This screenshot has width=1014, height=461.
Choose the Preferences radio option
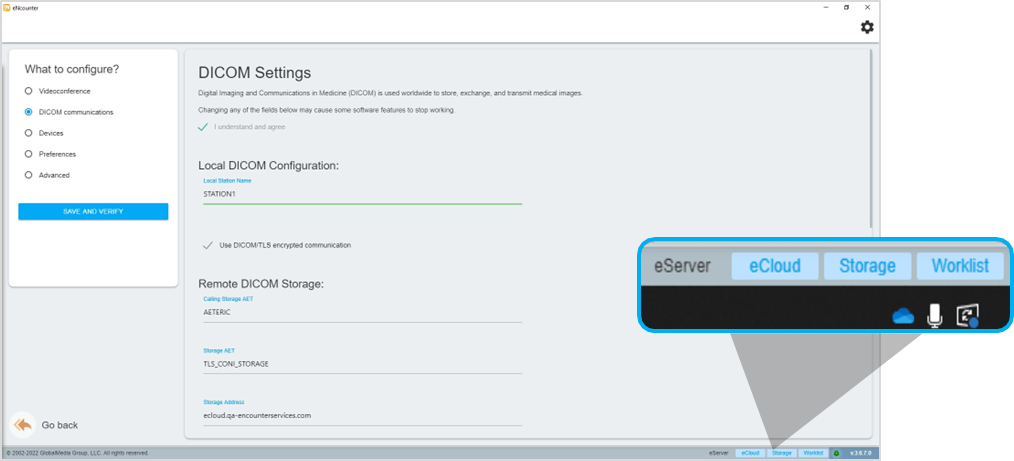click(29, 154)
